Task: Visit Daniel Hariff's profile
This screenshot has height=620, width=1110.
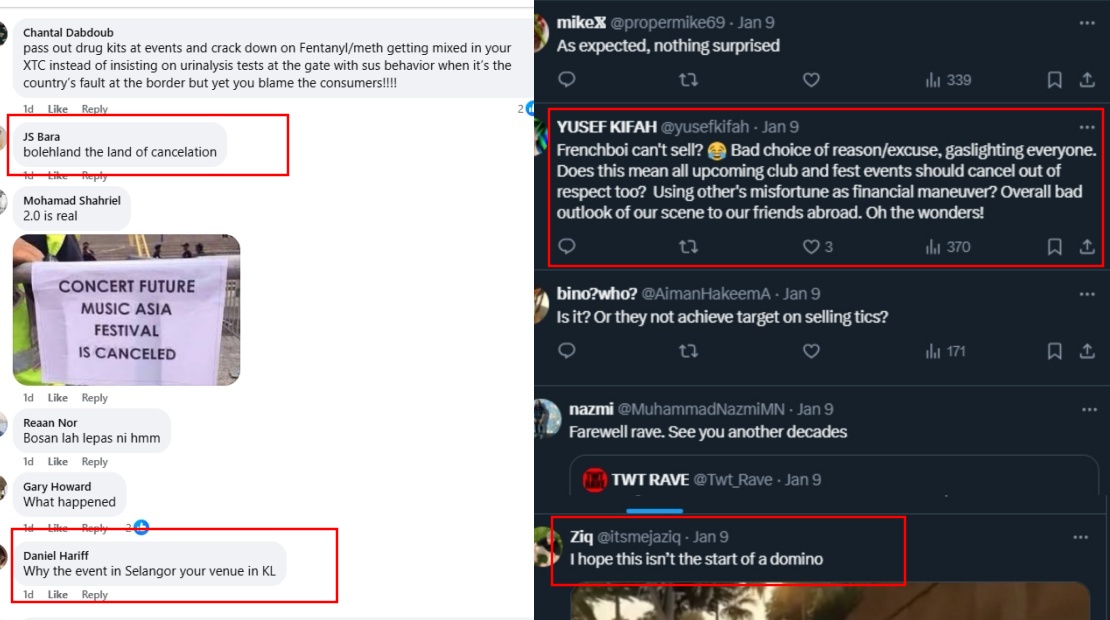Action: point(57,555)
